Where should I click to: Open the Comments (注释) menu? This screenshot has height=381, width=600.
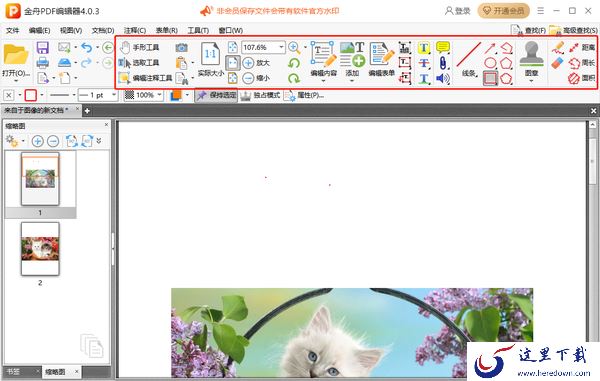coord(135,30)
